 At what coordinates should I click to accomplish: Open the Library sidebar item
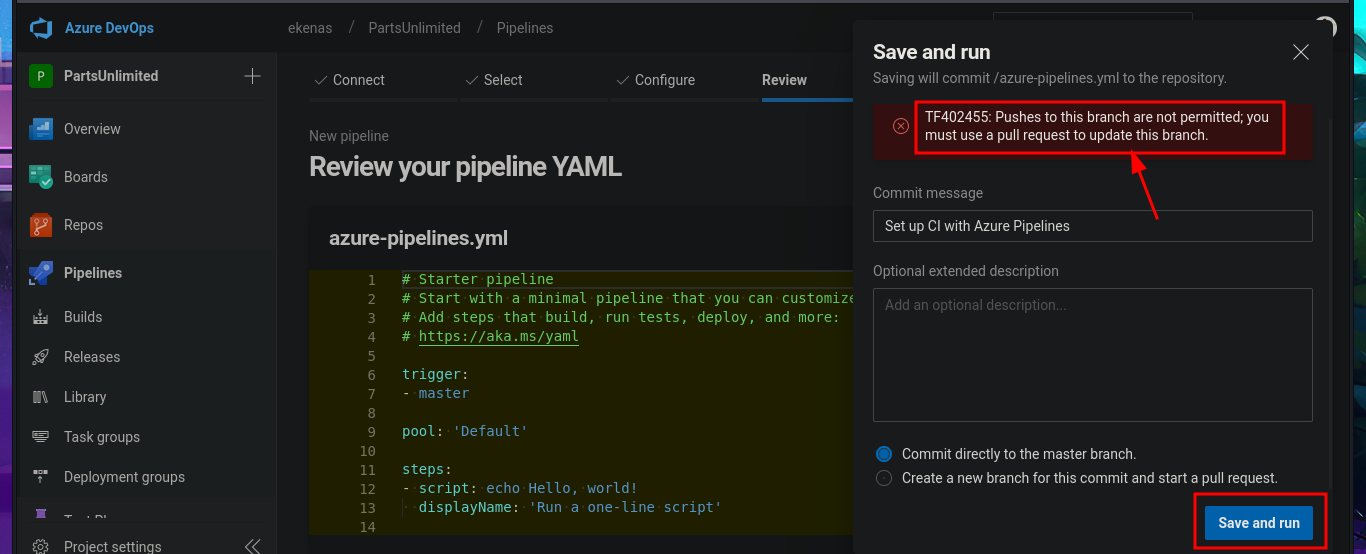[84, 397]
